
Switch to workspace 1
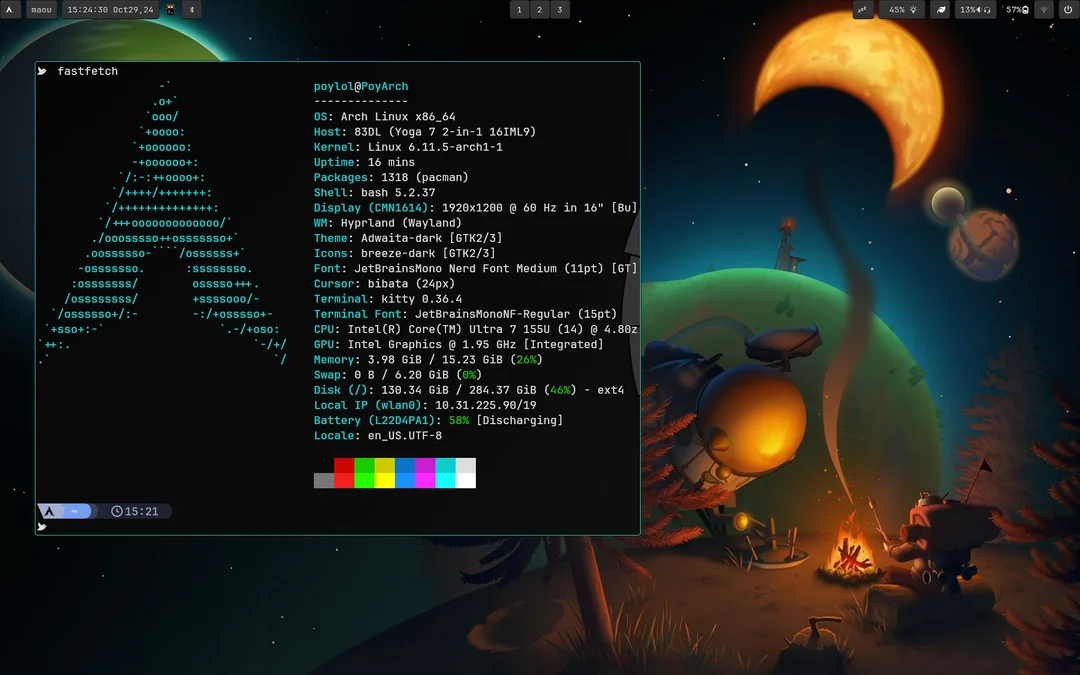pyautogui.click(x=519, y=10)
